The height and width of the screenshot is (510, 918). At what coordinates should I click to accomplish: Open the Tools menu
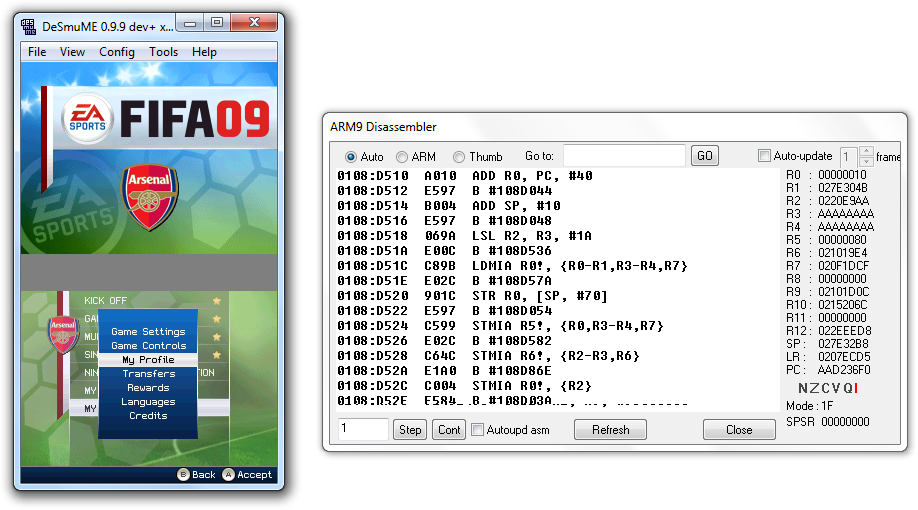(163, 52)
